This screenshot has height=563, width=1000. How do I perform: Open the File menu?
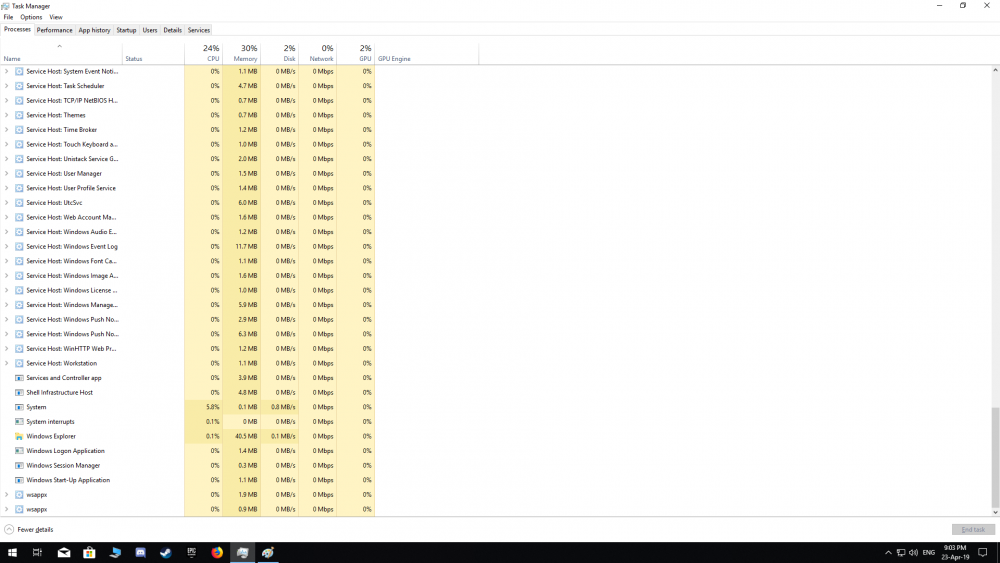tap(8, 17)
